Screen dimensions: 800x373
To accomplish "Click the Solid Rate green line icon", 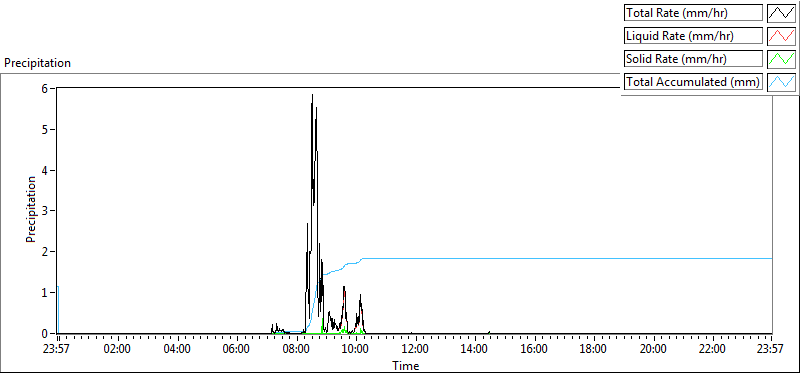I will [781, 59].
